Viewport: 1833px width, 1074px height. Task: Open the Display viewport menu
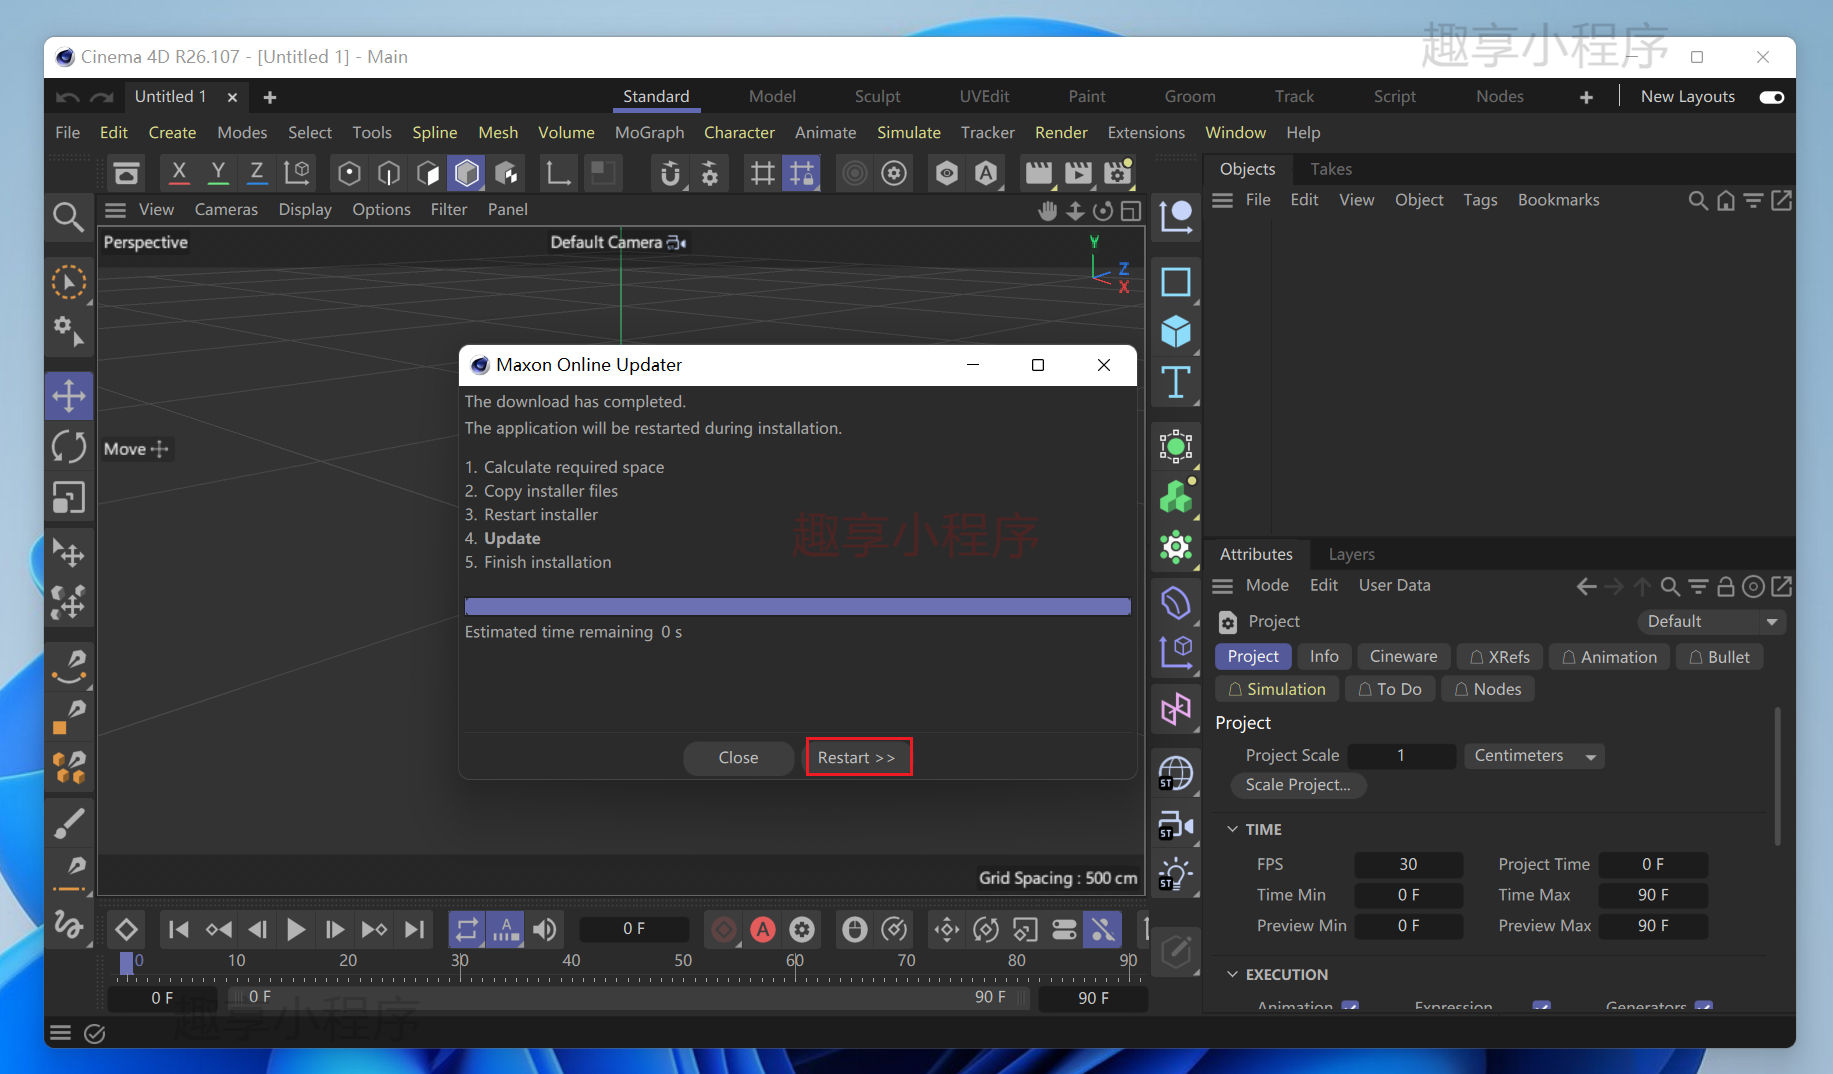(304, 210)
